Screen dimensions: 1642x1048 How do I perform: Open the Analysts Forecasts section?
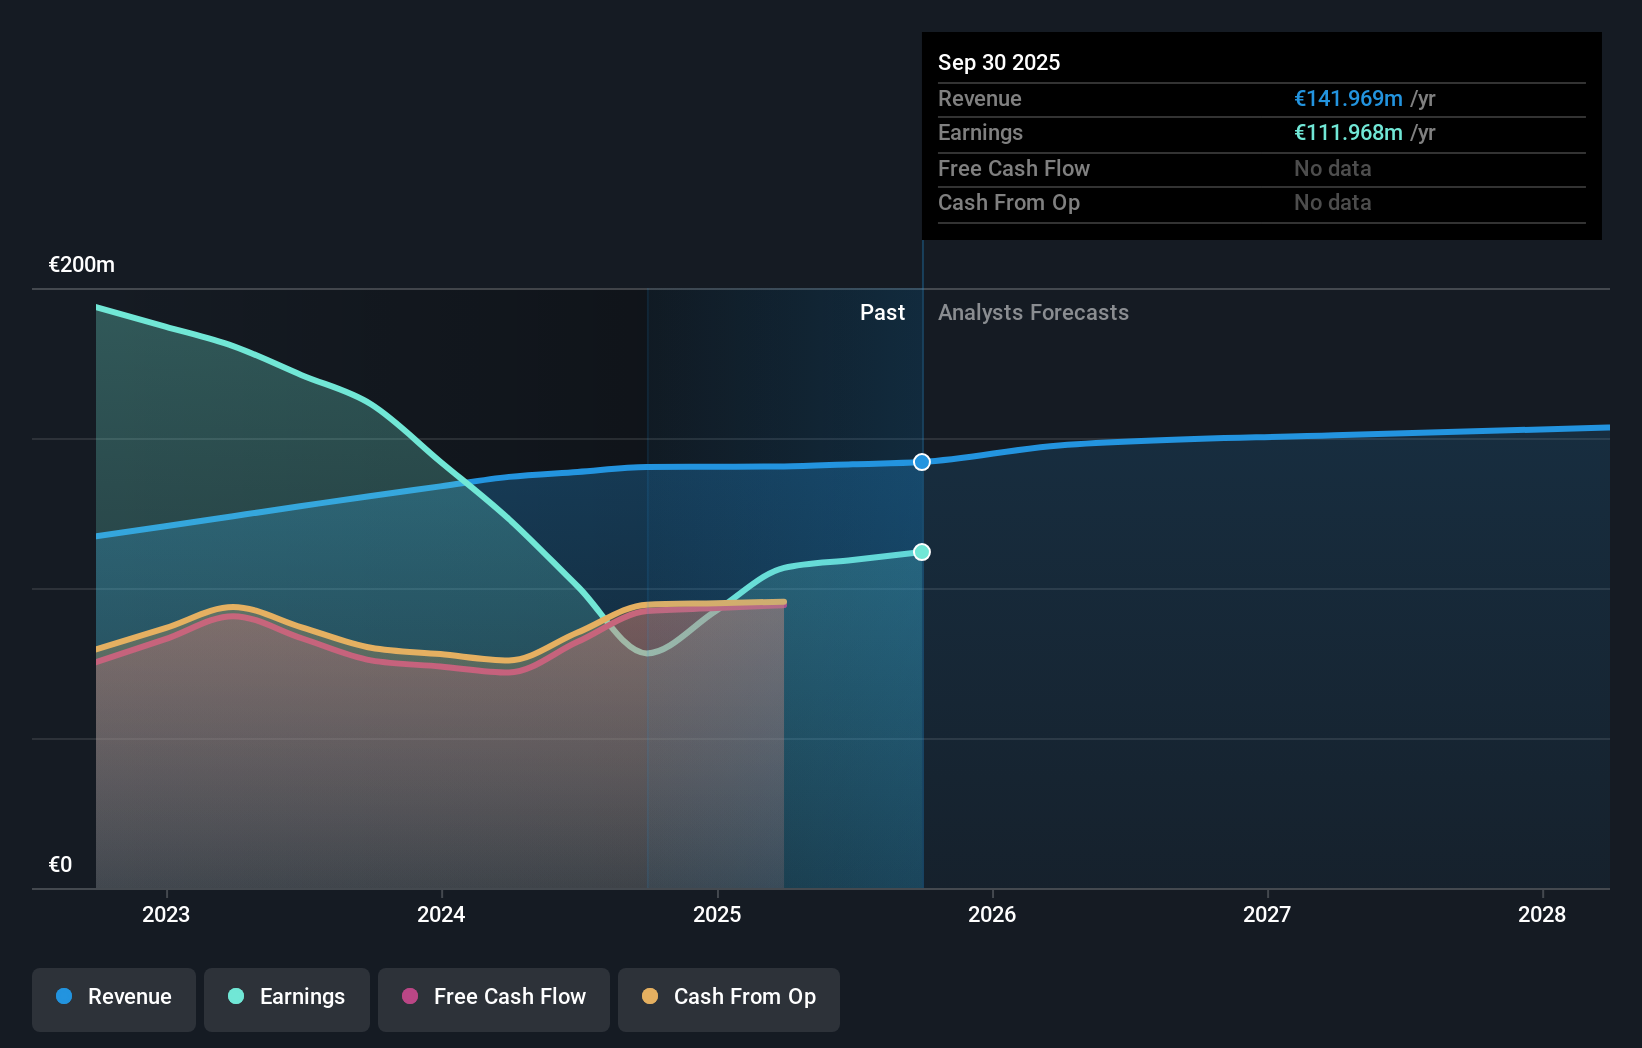point(1033,312)
